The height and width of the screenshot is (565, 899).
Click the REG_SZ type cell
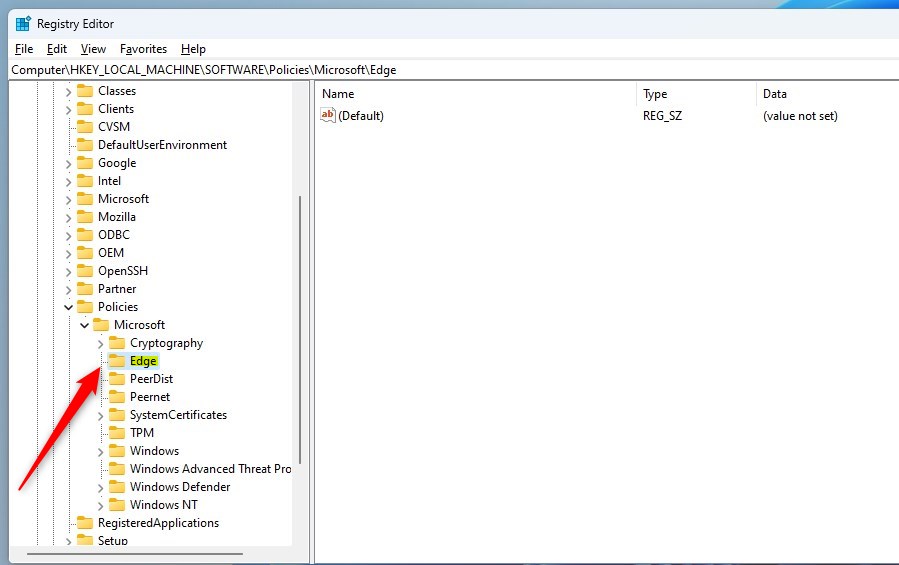pos(662,116)
